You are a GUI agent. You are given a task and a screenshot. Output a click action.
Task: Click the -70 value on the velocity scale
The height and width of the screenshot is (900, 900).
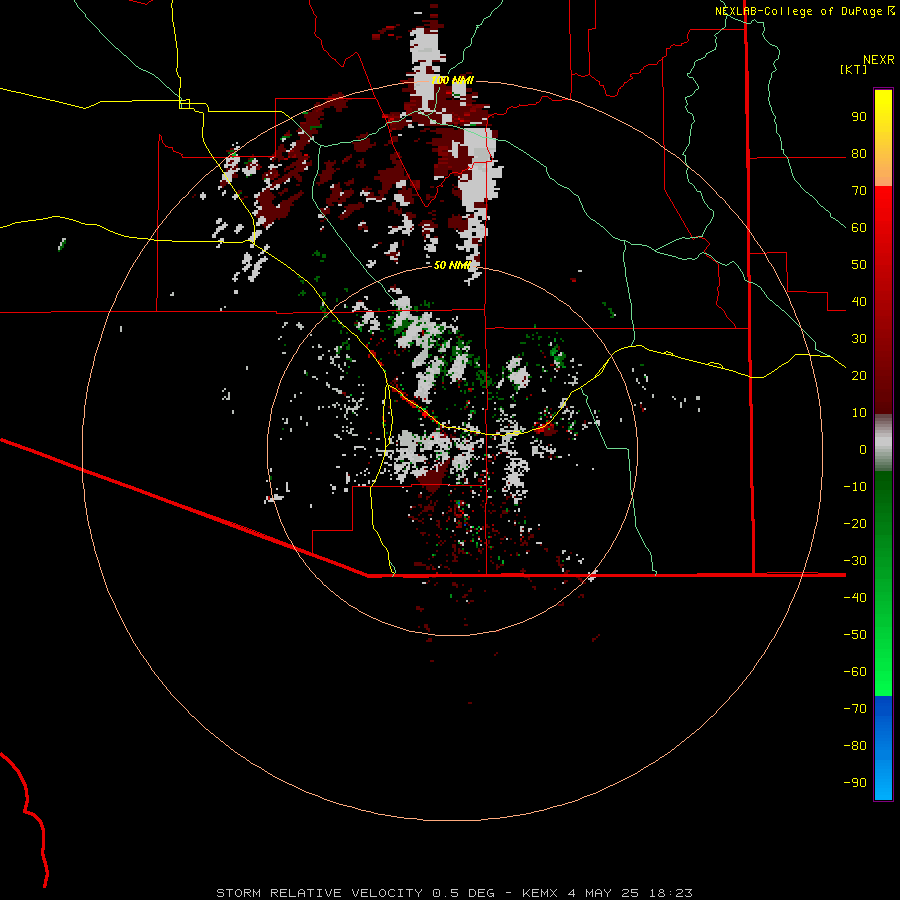(x=855, y=709)
